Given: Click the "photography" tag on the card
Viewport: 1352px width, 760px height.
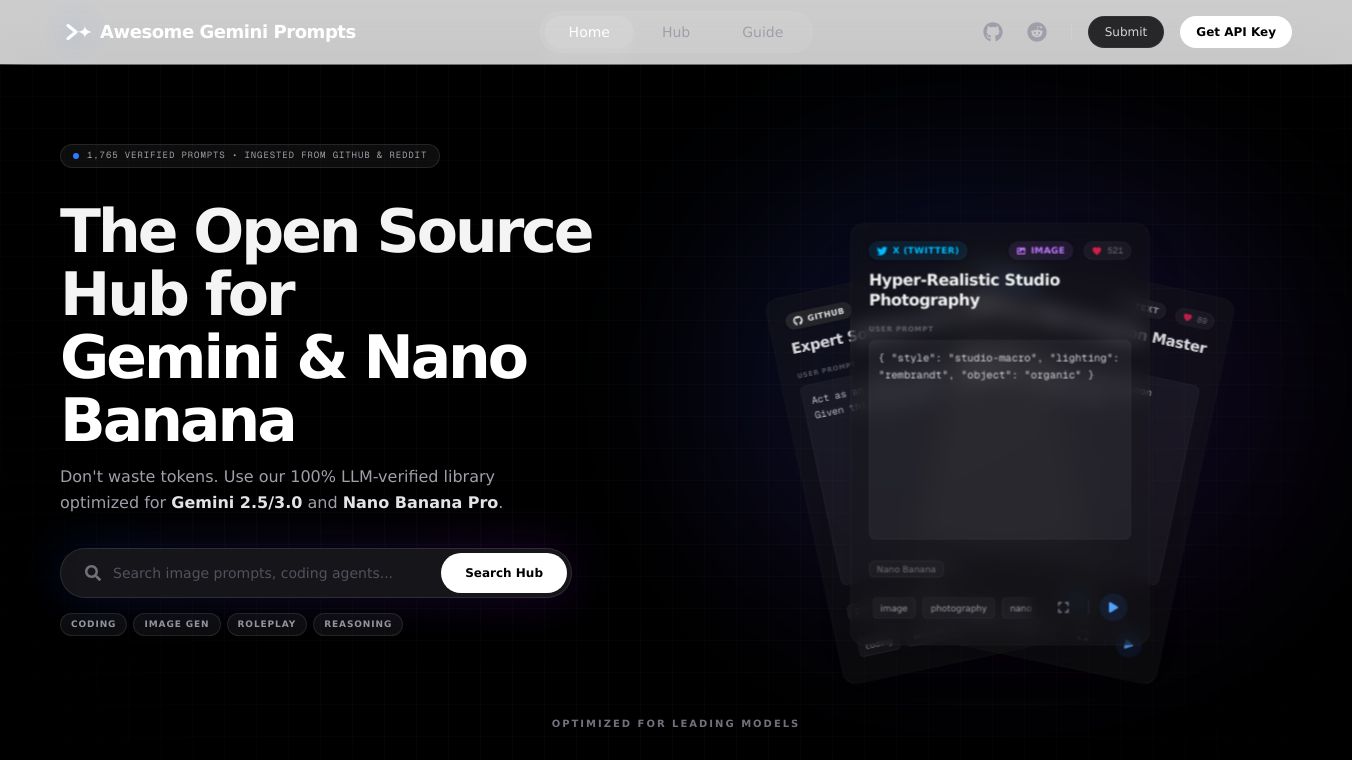Looking at the screenshot, I should click(958, 608).
